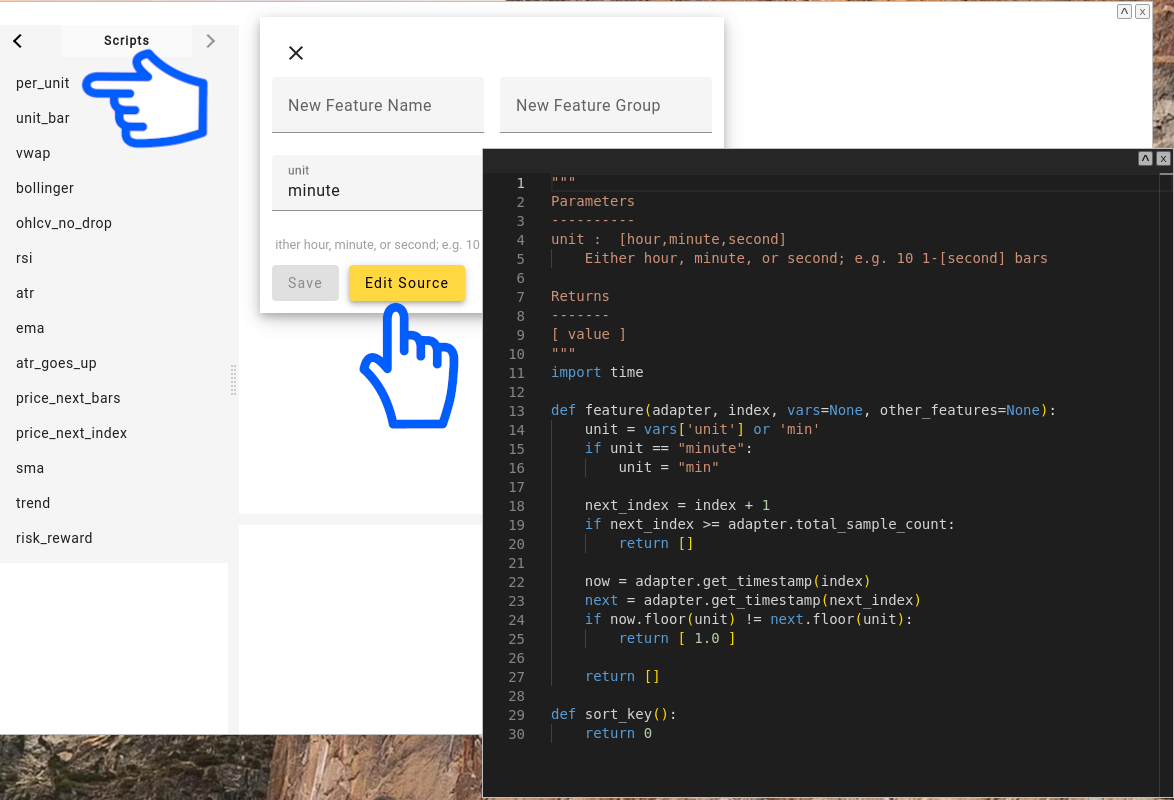
Task: Choose the rsi script
Action: (x=24, y=258)
